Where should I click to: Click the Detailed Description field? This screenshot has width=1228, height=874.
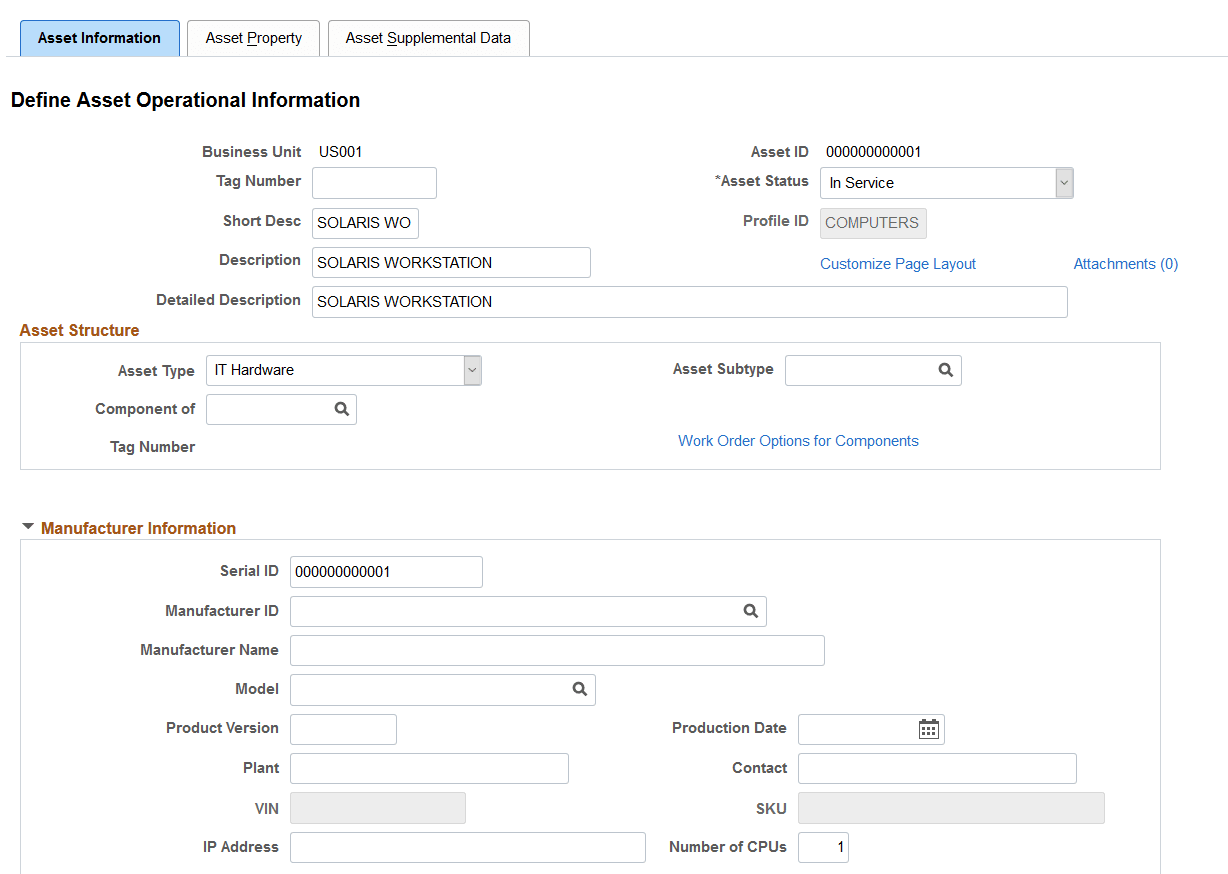pyautogui.click(x=690, y=301)
